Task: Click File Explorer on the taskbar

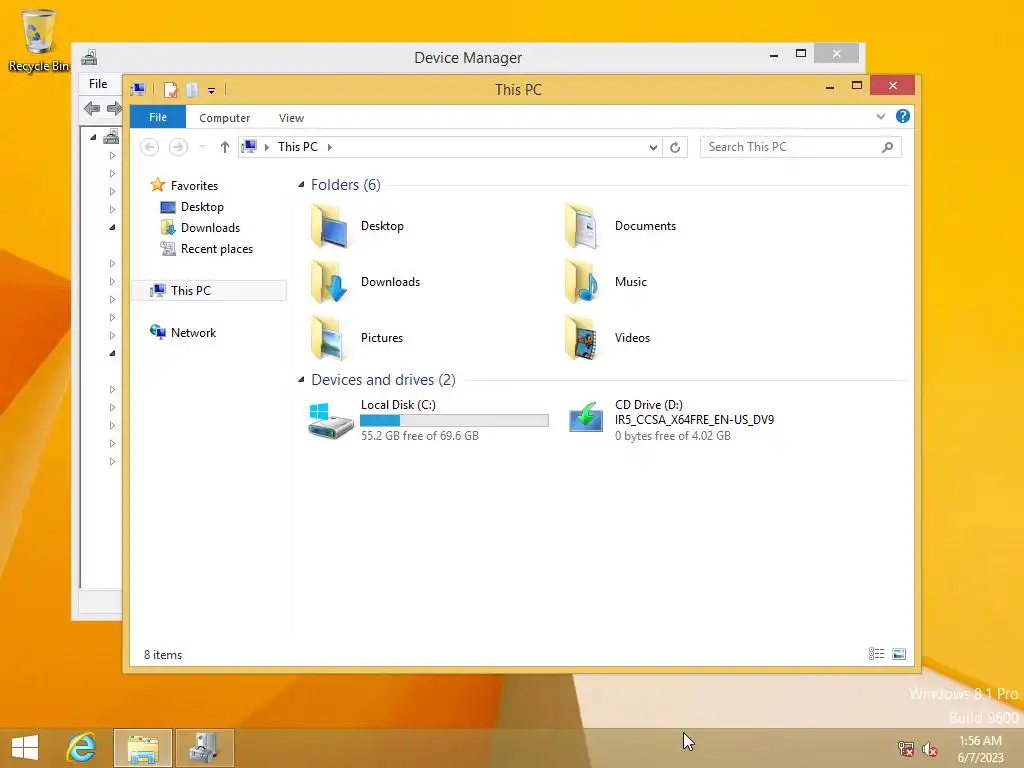Action: (143, 748)
